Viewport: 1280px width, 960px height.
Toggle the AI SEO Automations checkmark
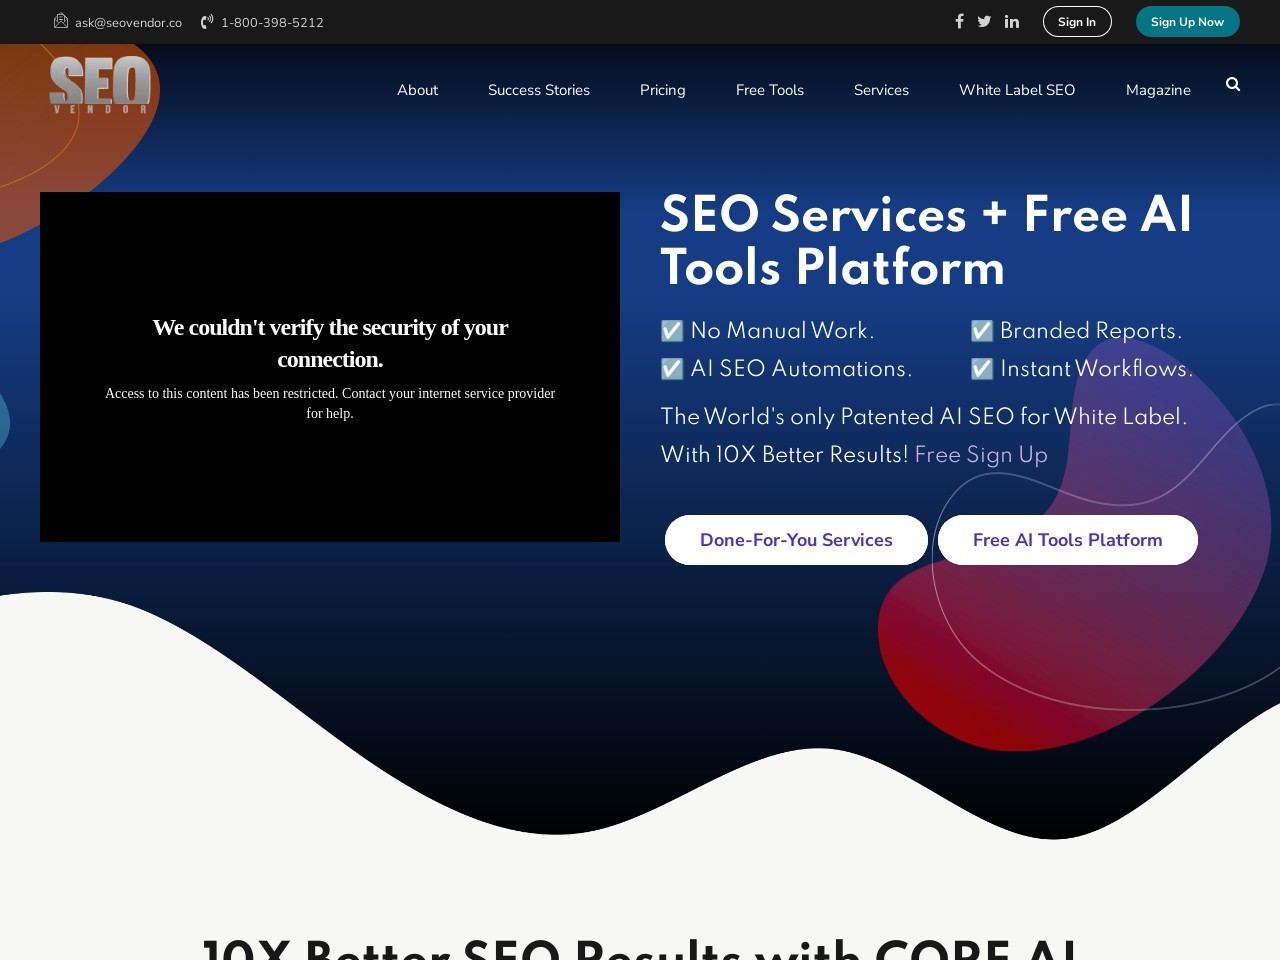click(x=670, y=368)
